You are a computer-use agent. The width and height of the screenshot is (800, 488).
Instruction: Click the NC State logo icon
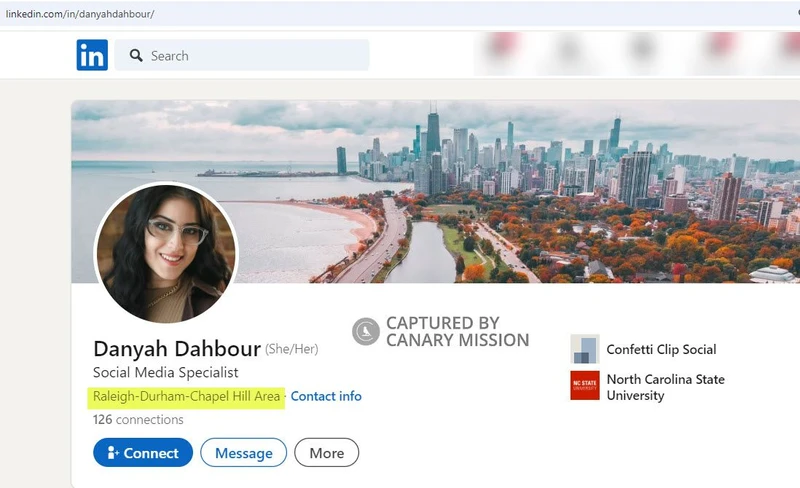click(x=585, y=385)
